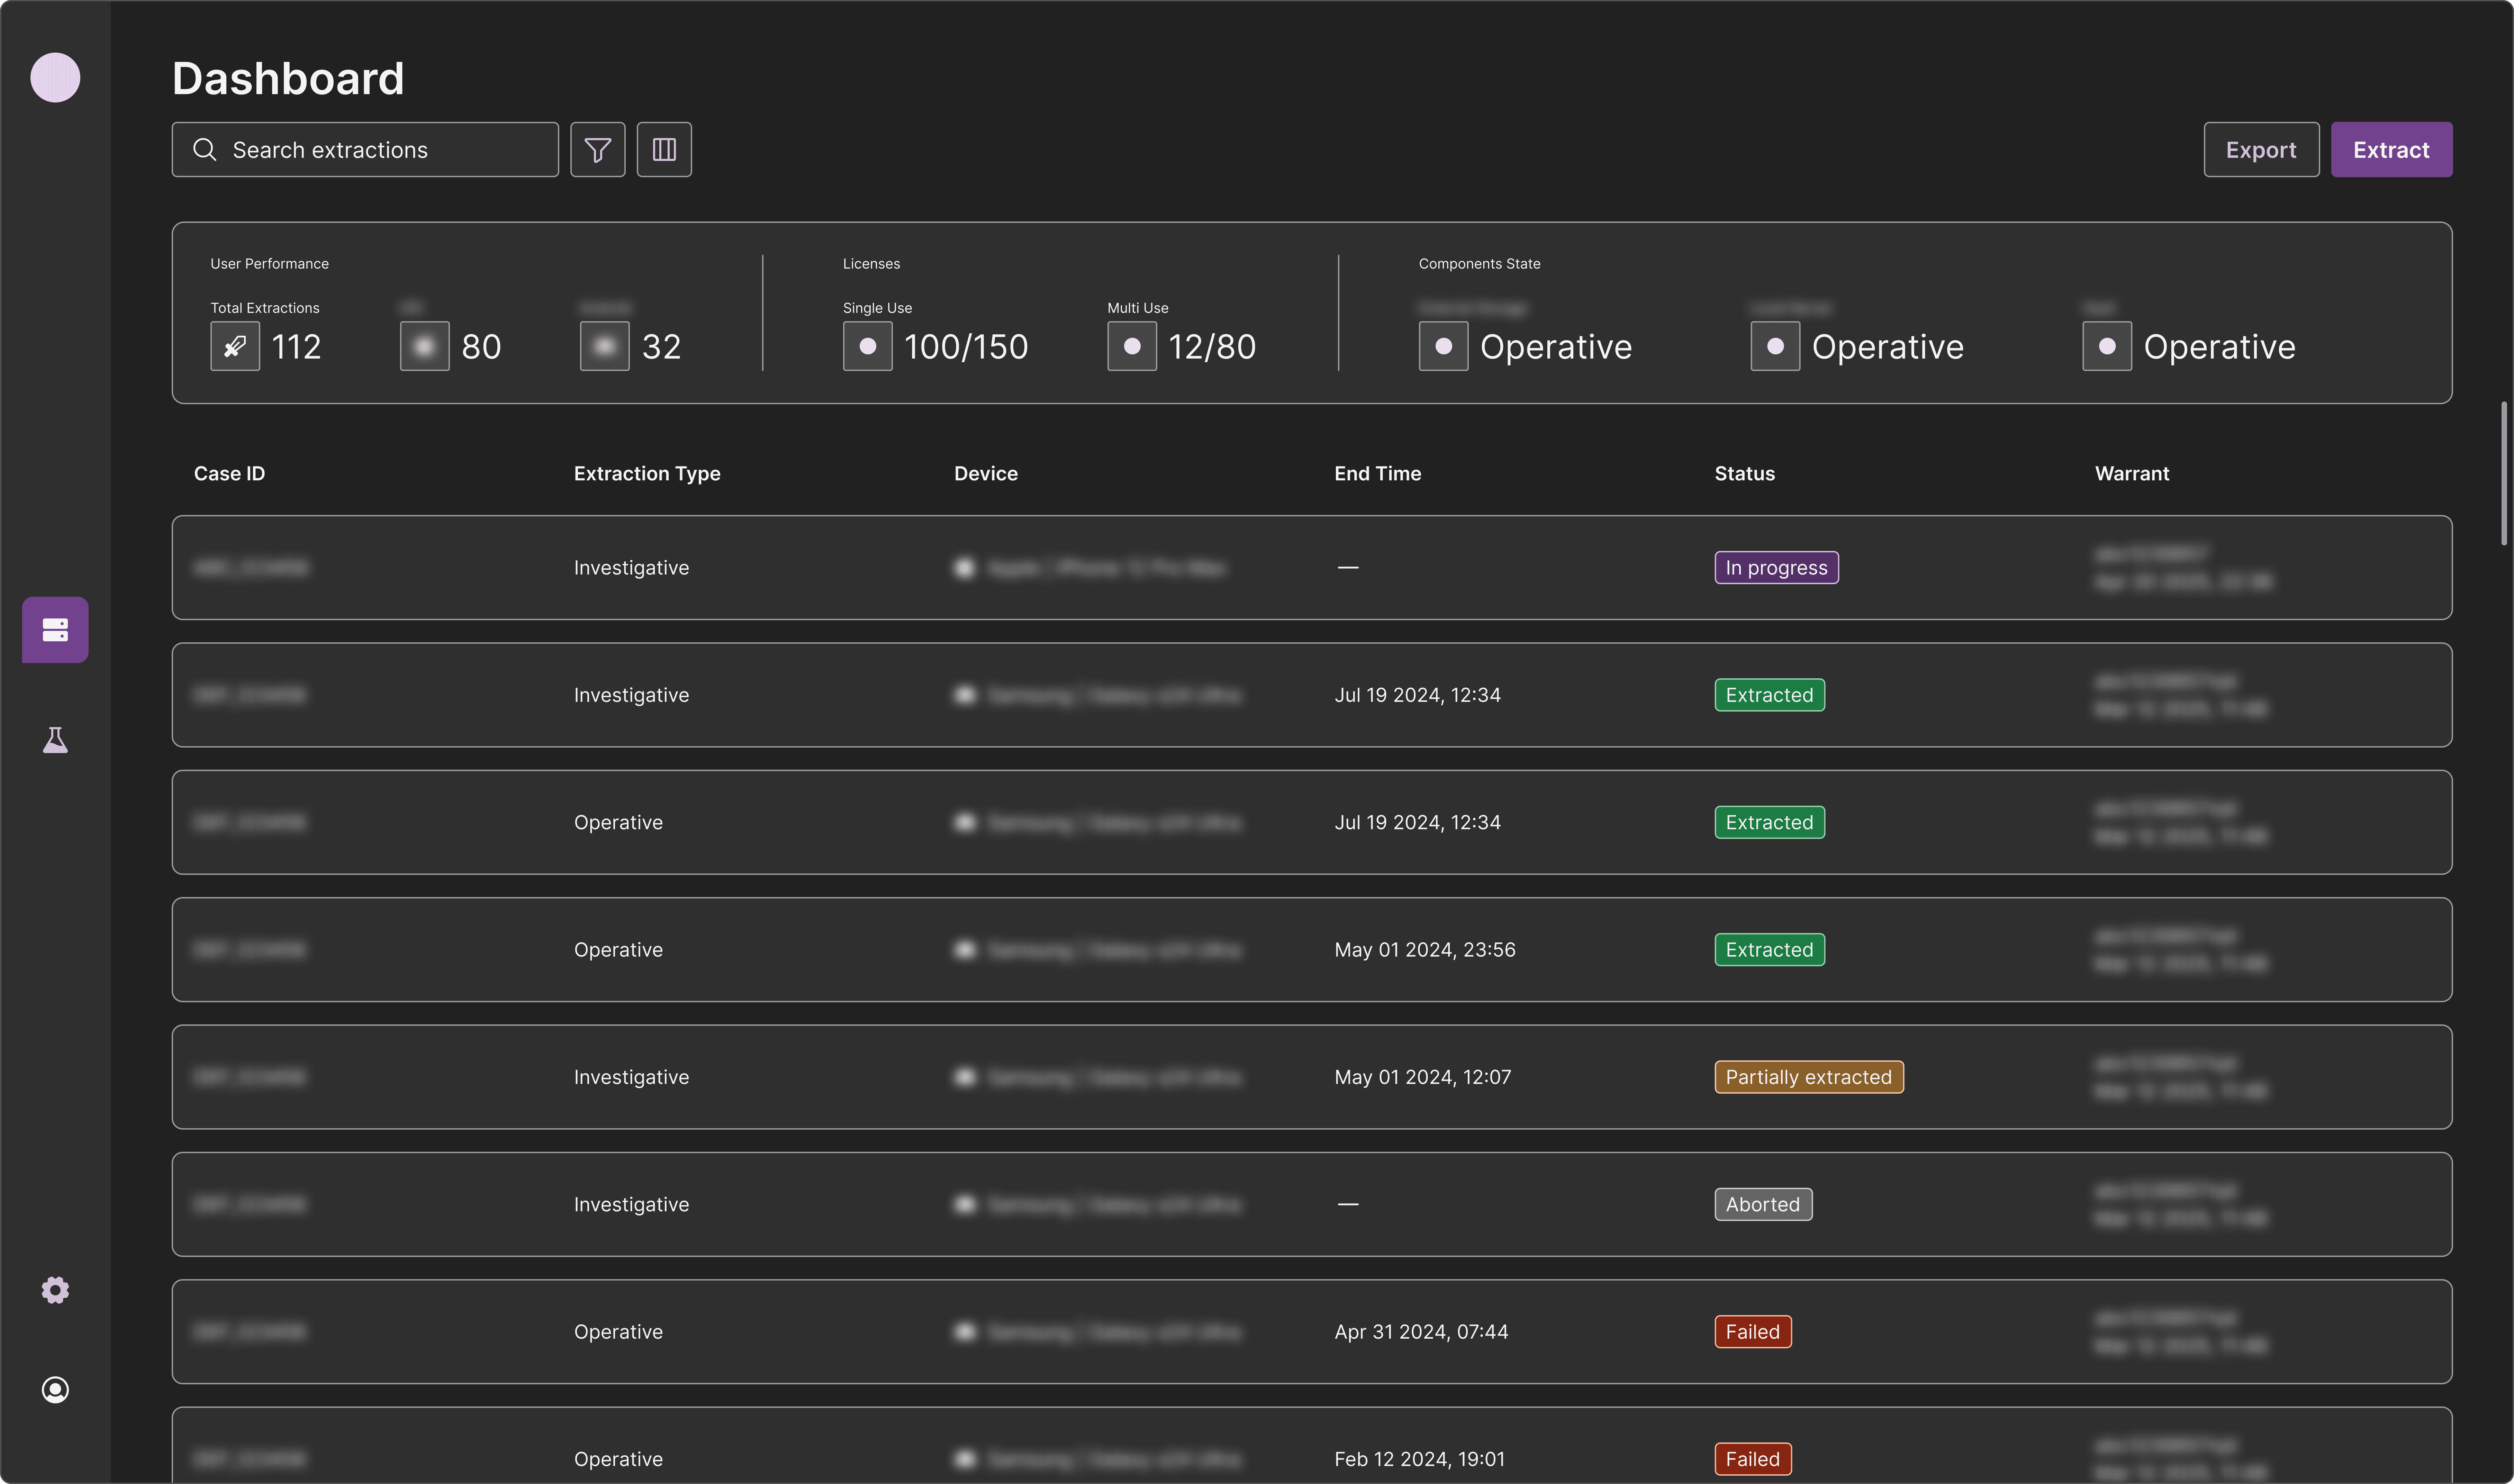Image resolution: width=2514 pixels, height=1484 pixels.
Task: Open the settings gear in sidebar
Action: click(55, 1290)
